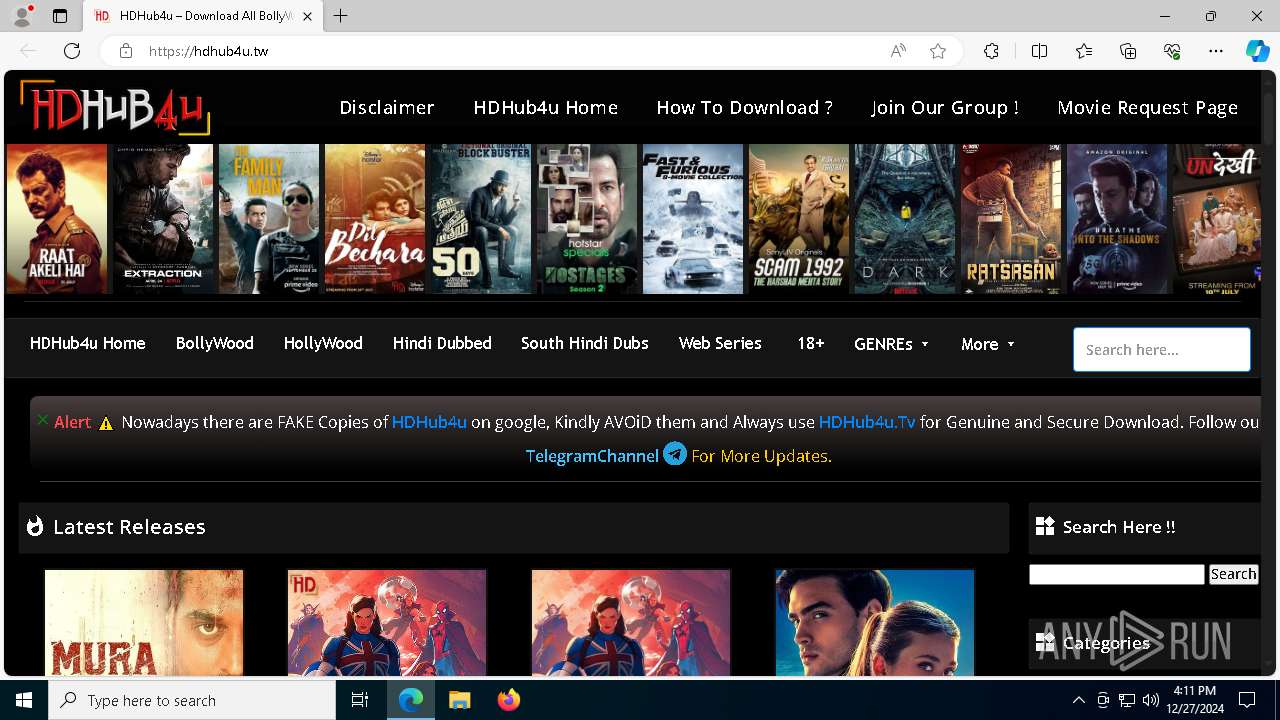Viewport: 1280px width, 720px height.
Task: Open Browser essentials heart icon
Action: pyautogui.click(x=1172, y=51)
